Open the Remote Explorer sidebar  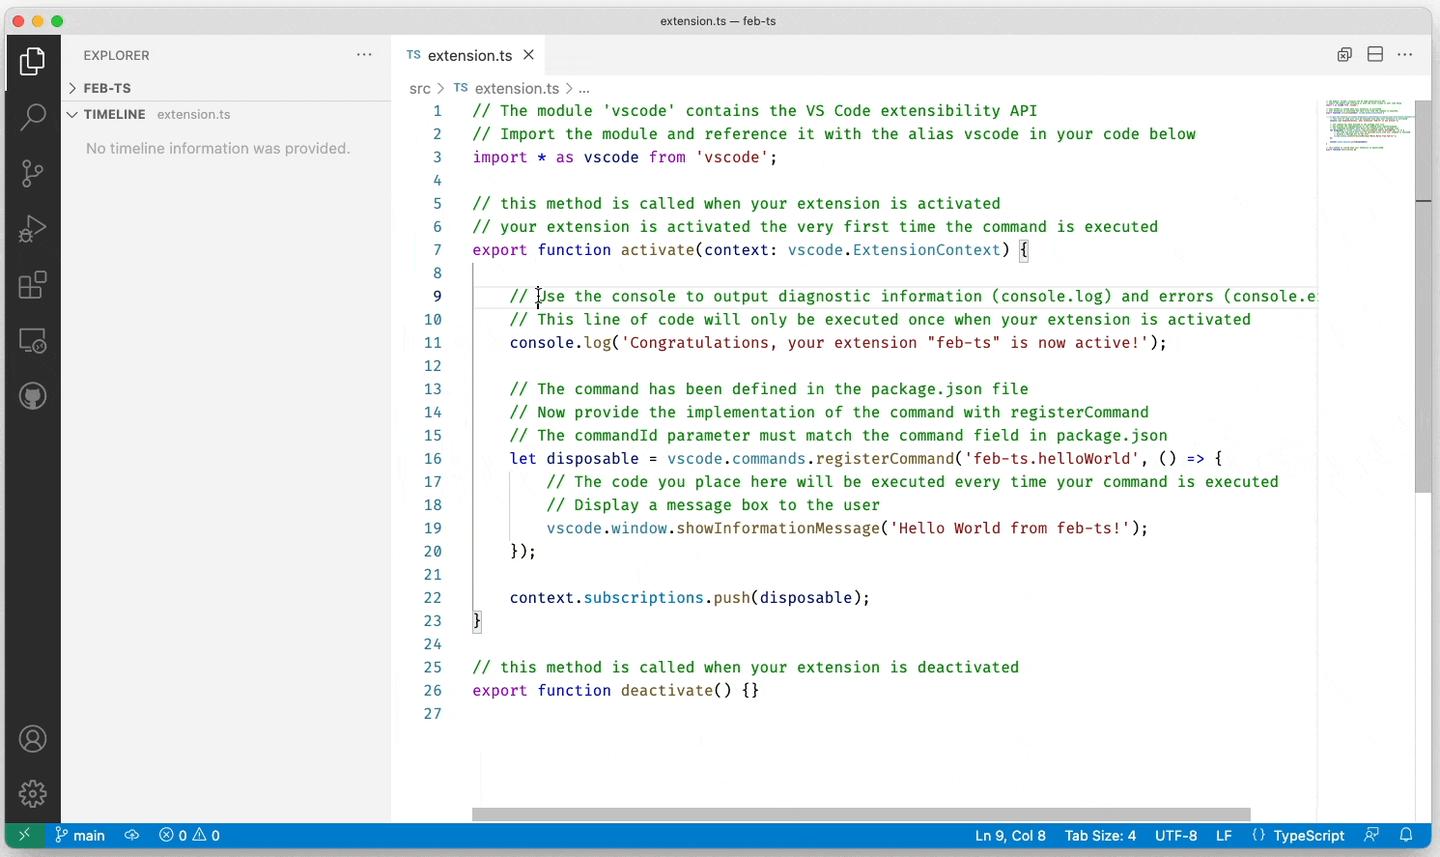(32, 341)
